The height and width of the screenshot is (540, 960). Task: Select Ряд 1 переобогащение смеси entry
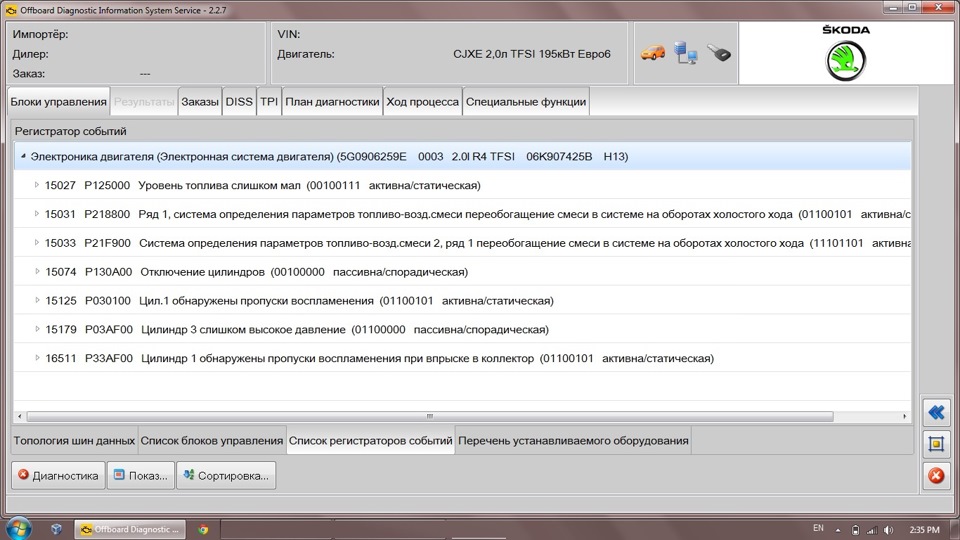click(x=462, y=214)
